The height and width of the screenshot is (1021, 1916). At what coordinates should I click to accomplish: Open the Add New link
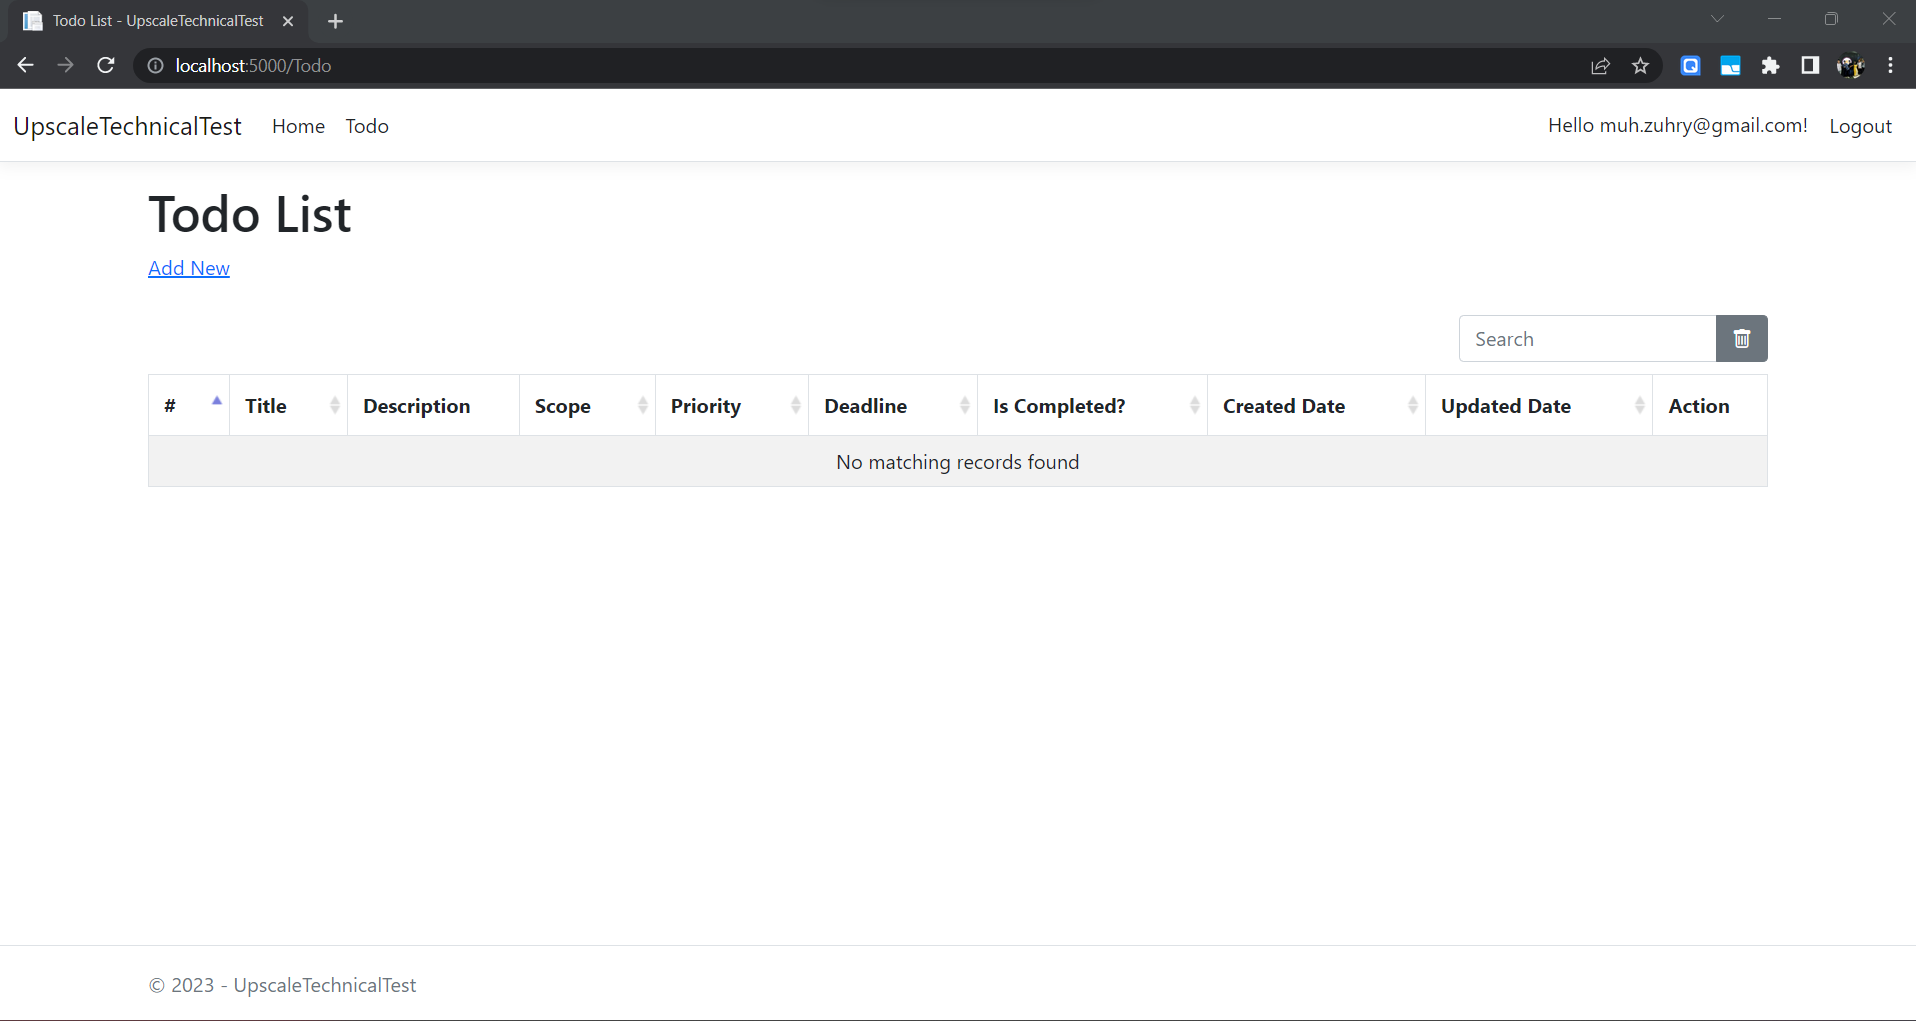coord(188,268)
